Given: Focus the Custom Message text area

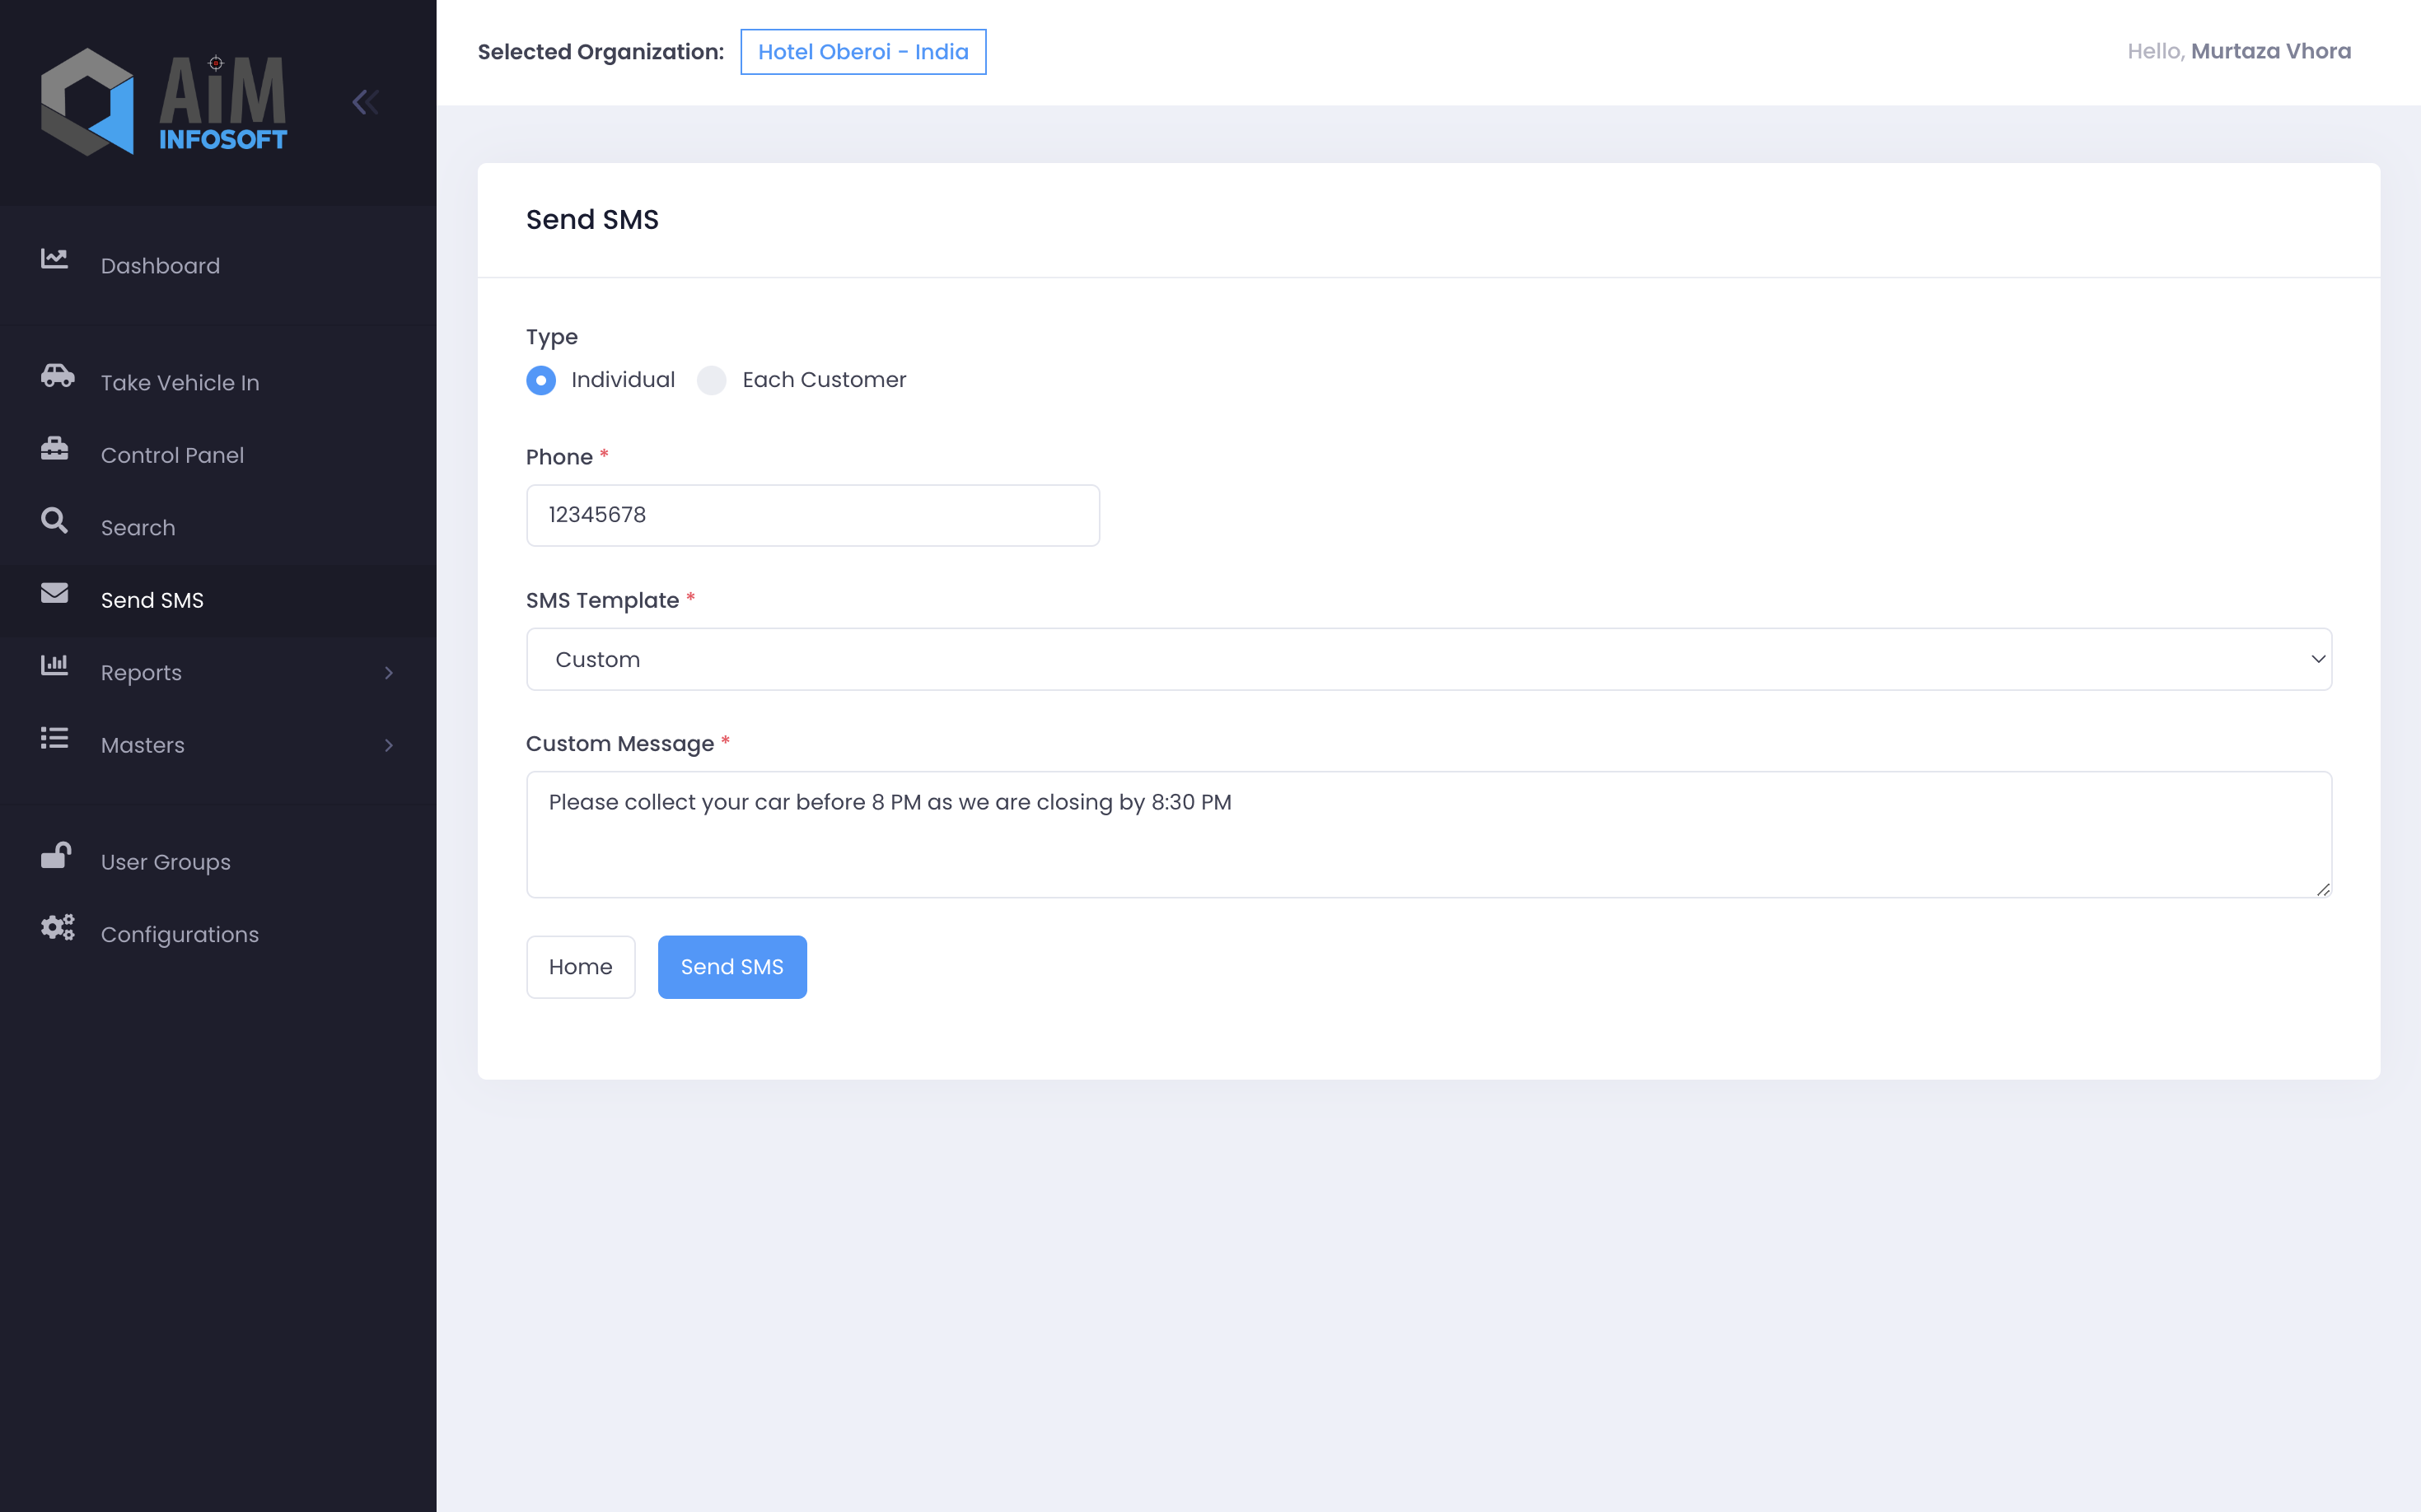Looking at the screenshot, I should point(1429,834).
